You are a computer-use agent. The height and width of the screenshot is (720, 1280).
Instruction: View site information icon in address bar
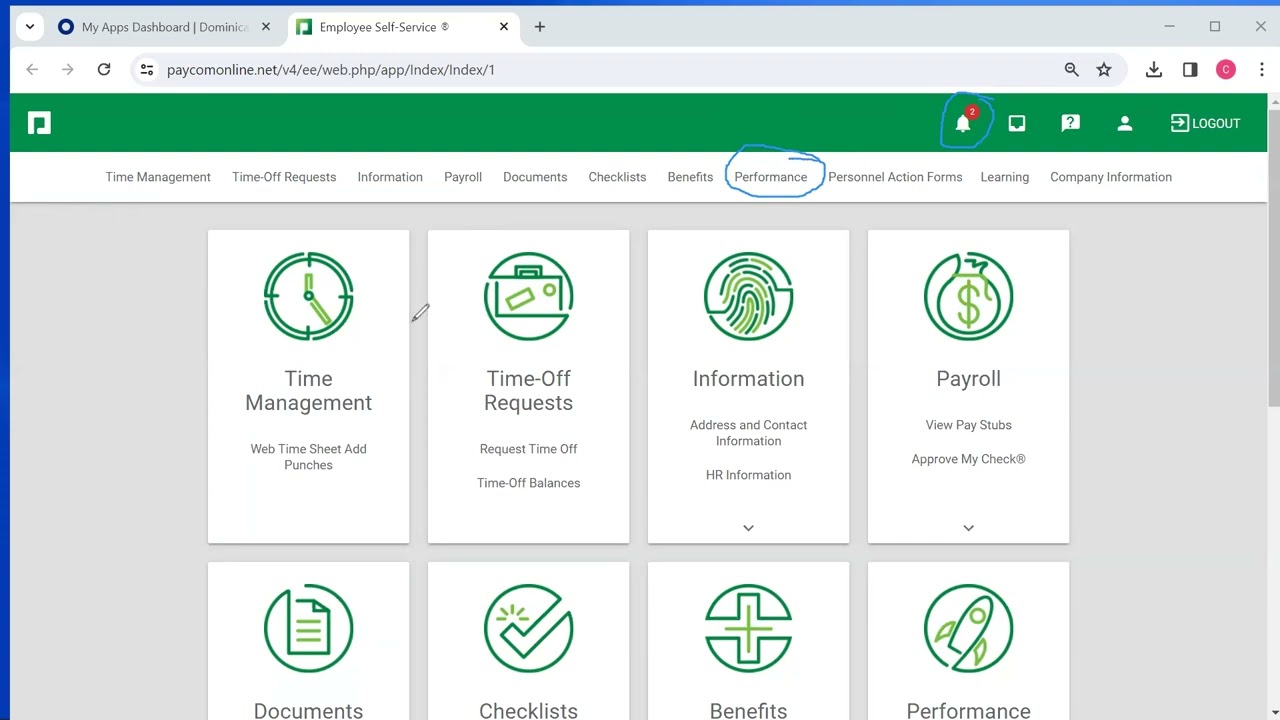(x=147, y=69)
